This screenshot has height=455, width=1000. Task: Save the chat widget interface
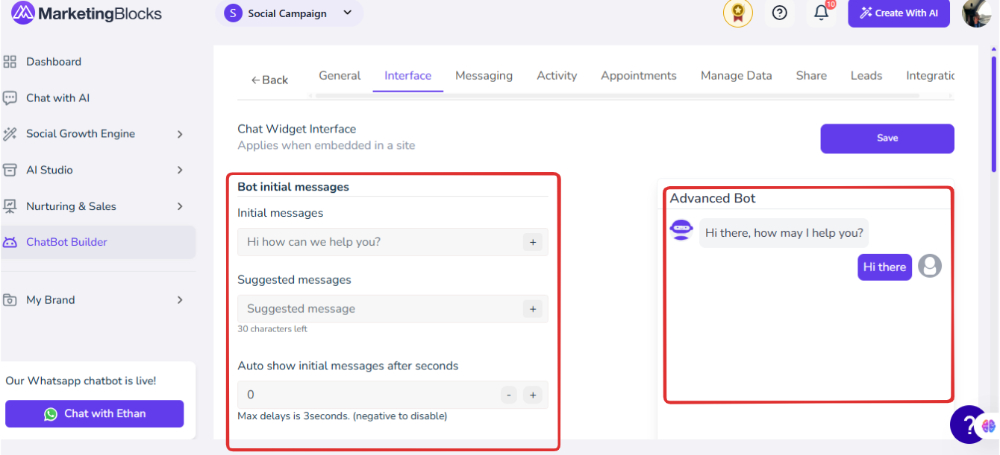tap(887, 138)
